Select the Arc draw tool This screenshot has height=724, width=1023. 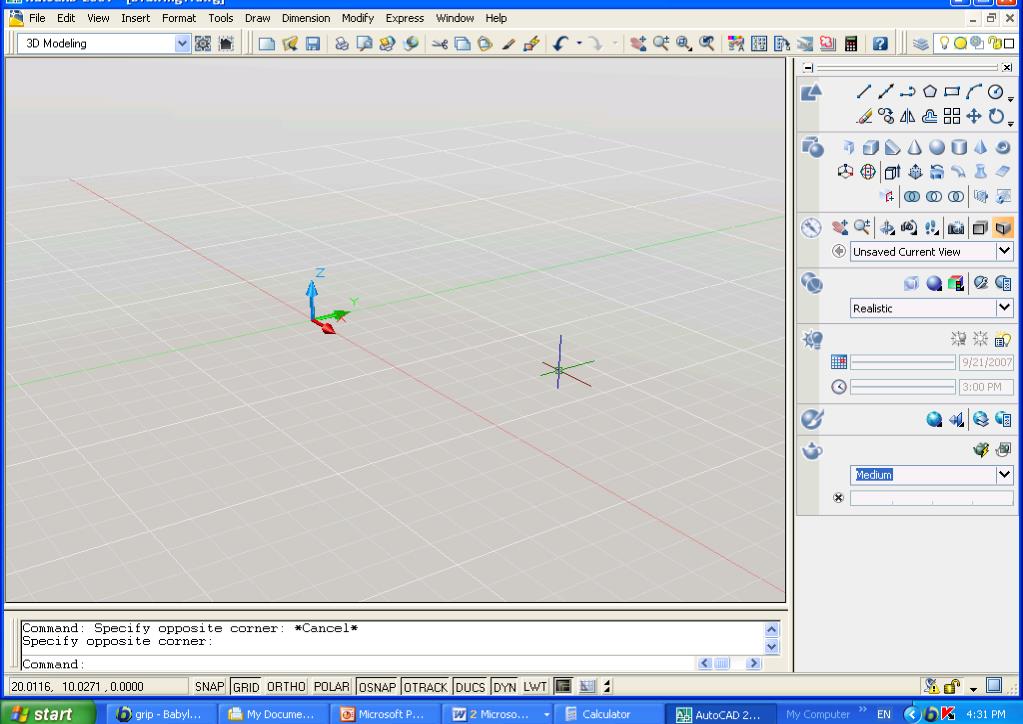[x=973, y=92]
